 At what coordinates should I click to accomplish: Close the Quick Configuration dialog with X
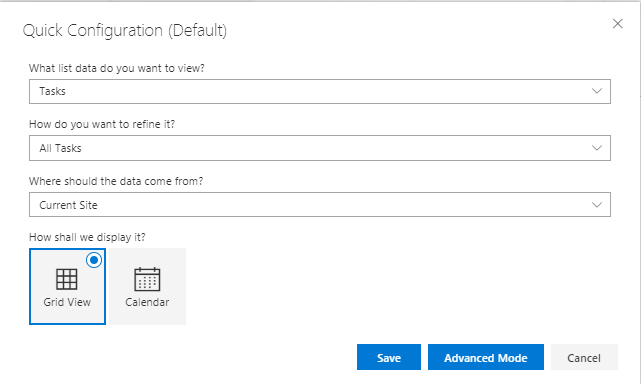point(617,24)
